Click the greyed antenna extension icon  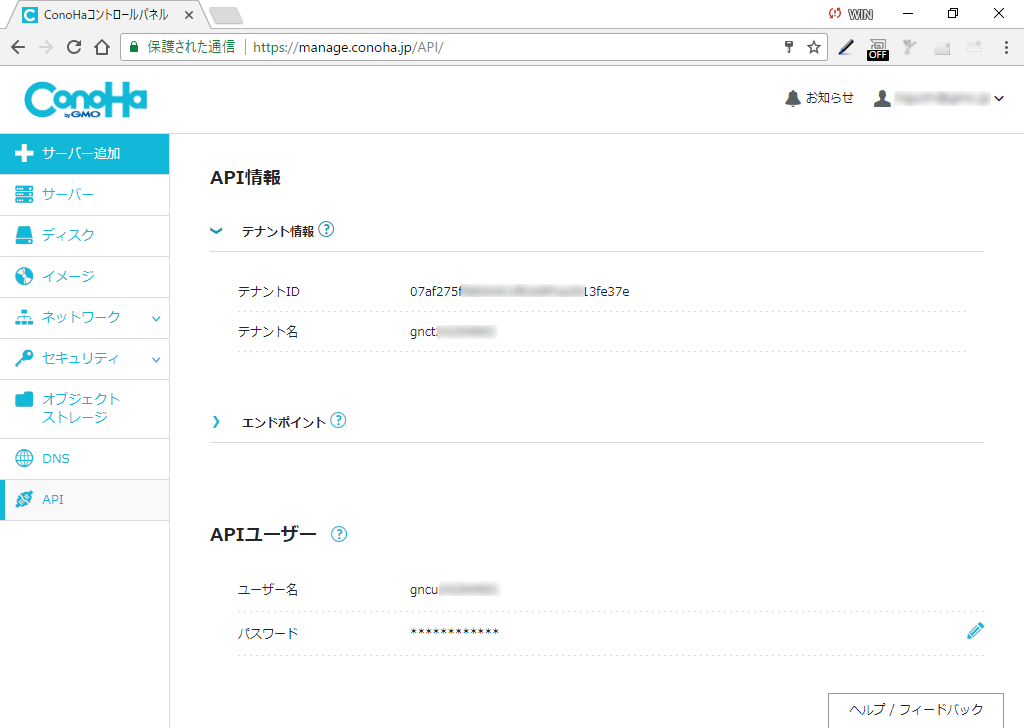(x=910, y=47)
